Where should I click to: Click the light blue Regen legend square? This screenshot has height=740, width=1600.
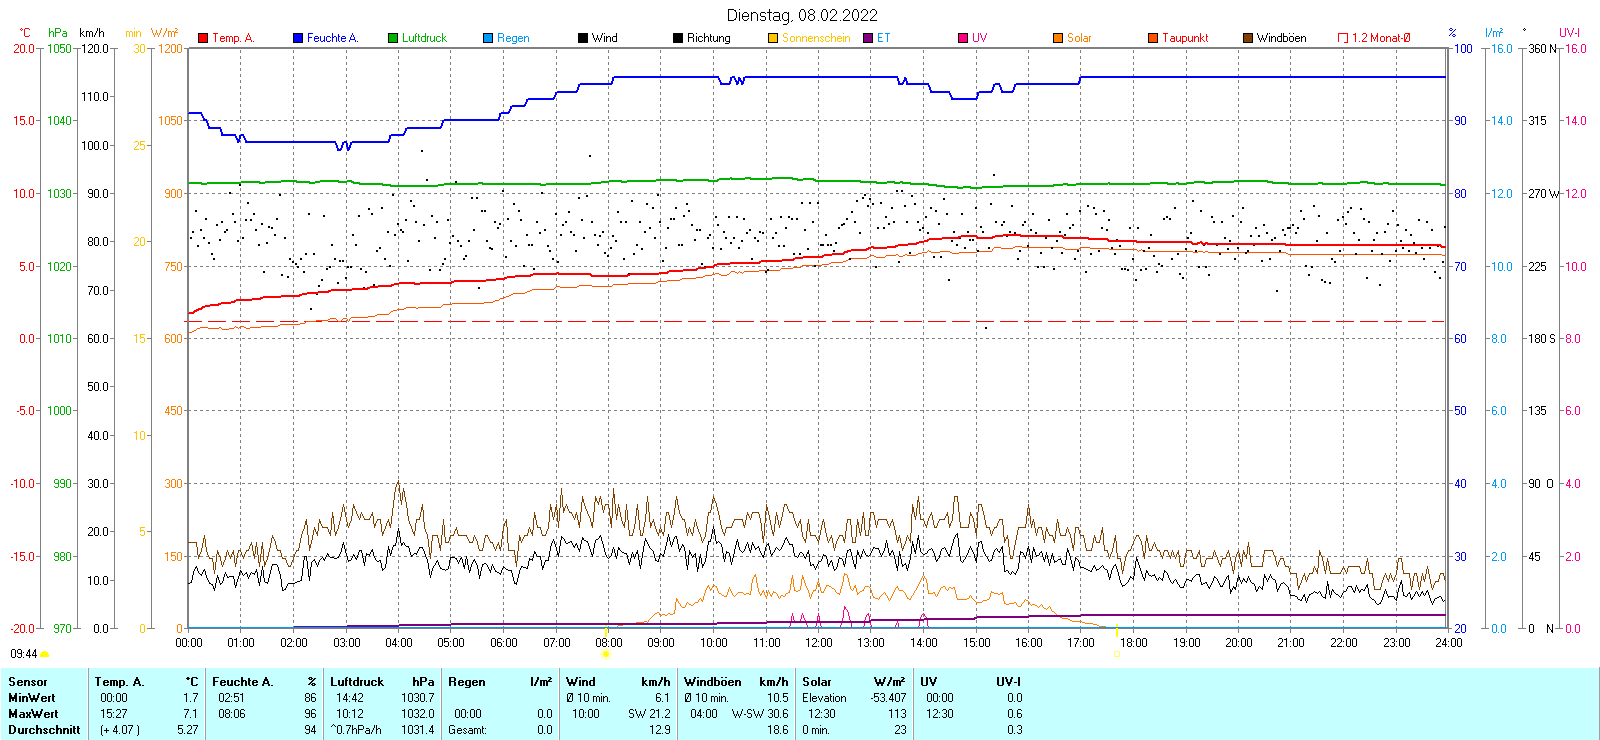[x=488, y=38]
